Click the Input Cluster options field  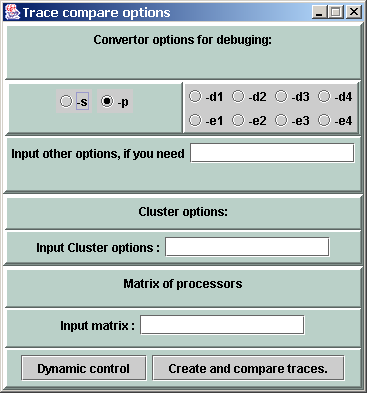[x=247, y=247]
